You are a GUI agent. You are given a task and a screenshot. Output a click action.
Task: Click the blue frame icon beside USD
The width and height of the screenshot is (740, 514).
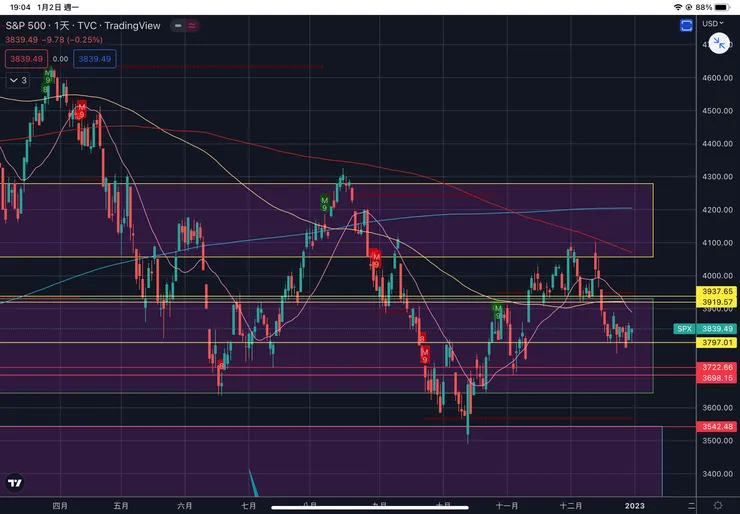(x=686, y=25)
